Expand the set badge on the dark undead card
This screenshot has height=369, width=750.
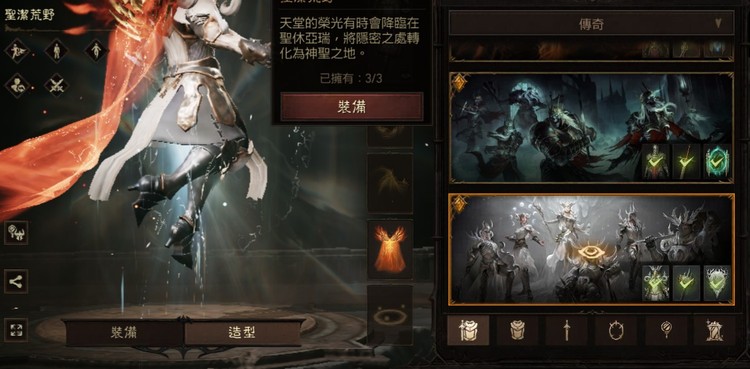459,83
